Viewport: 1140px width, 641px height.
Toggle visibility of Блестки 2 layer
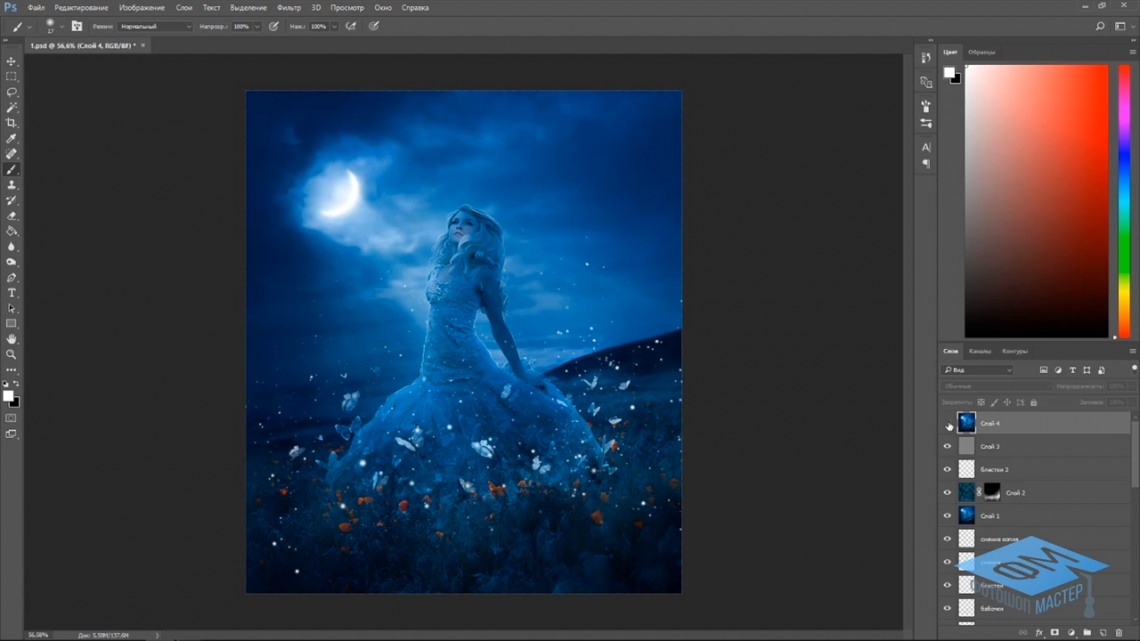click(x=948, y=470)
